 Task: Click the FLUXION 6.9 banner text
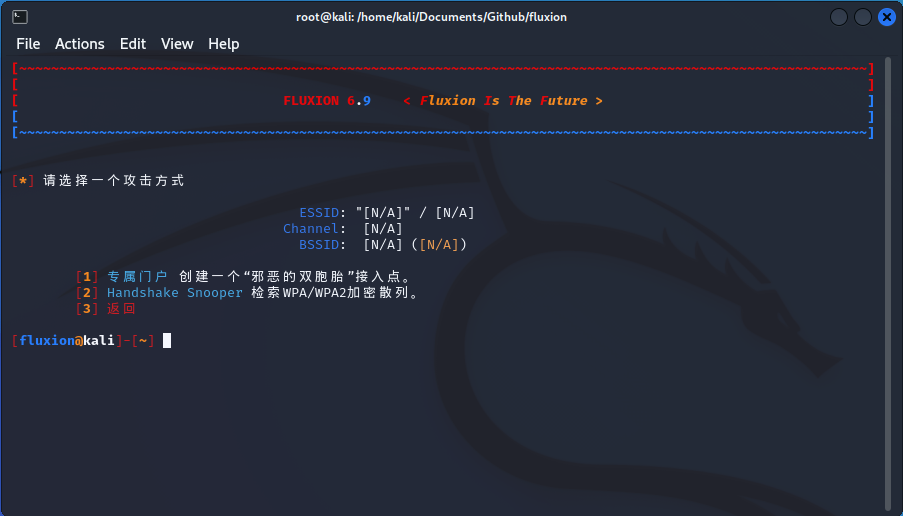point(327,101)
